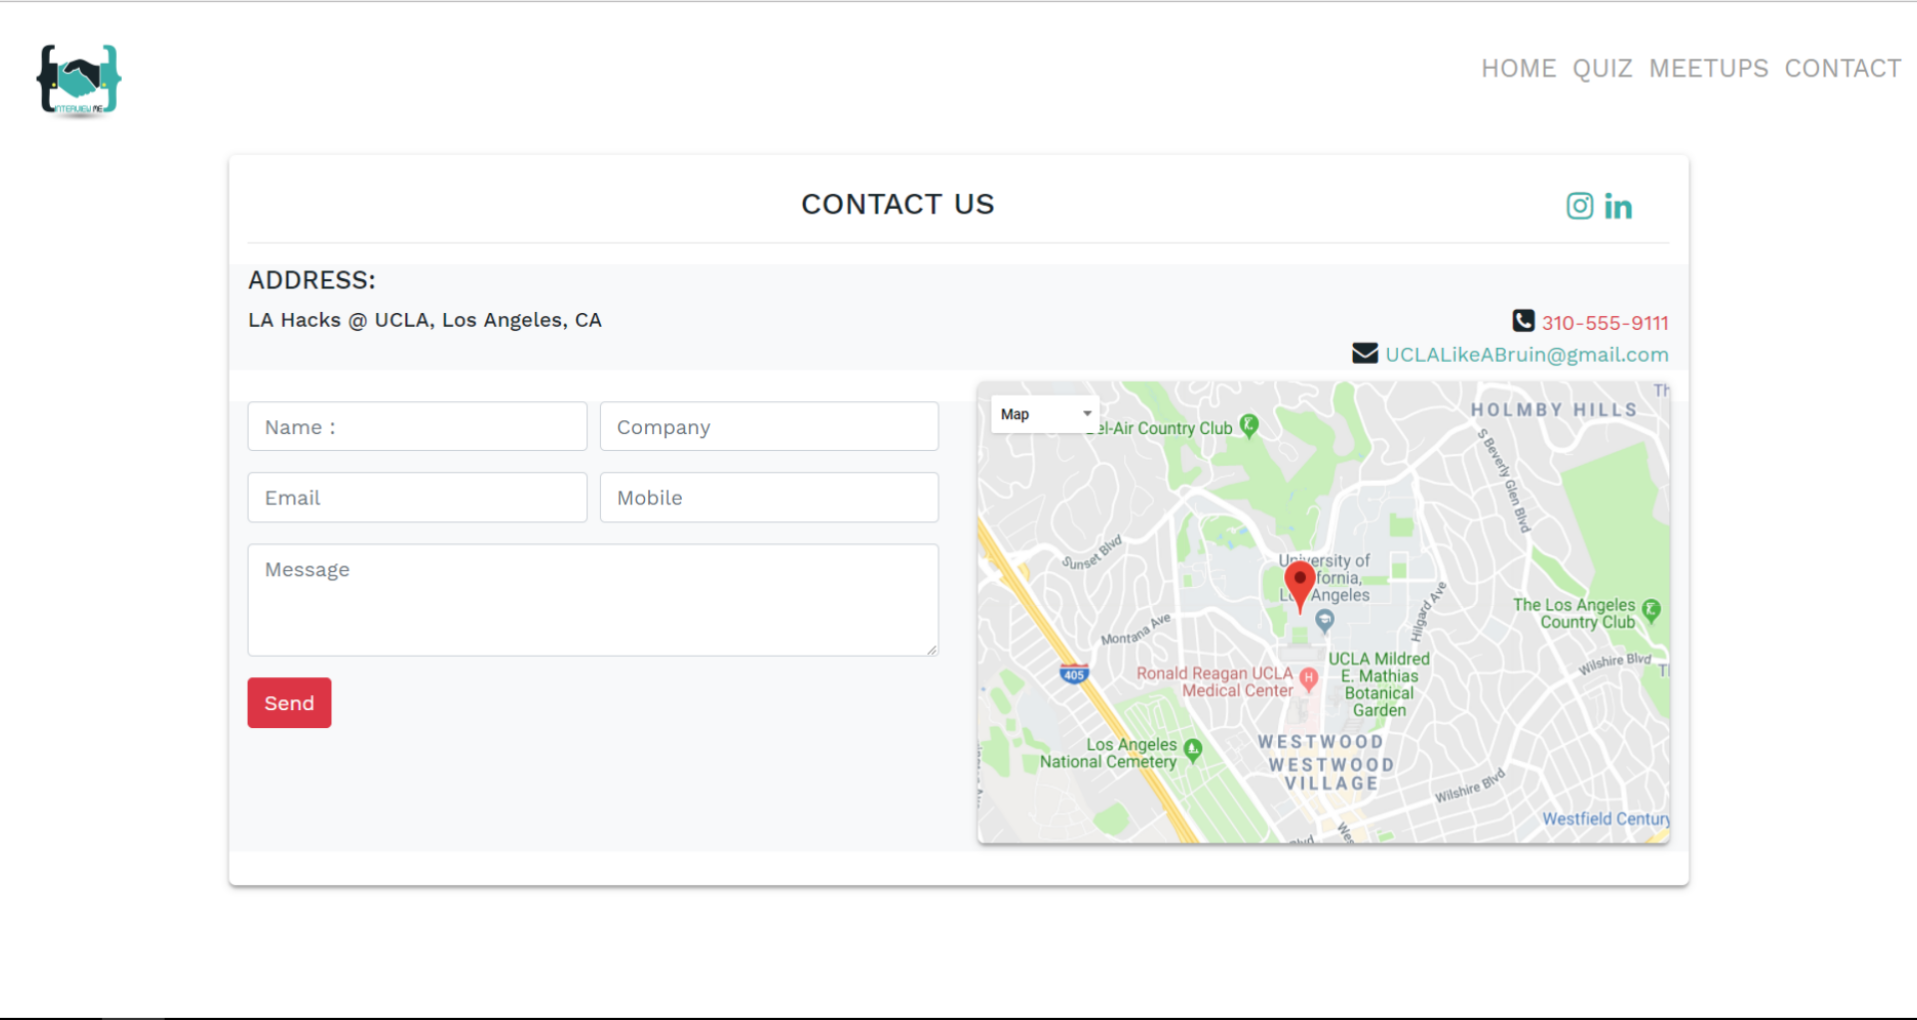The image size is (1917, 1020).
Task: Open the CONTACT nav item
Action: [1842, 68]
